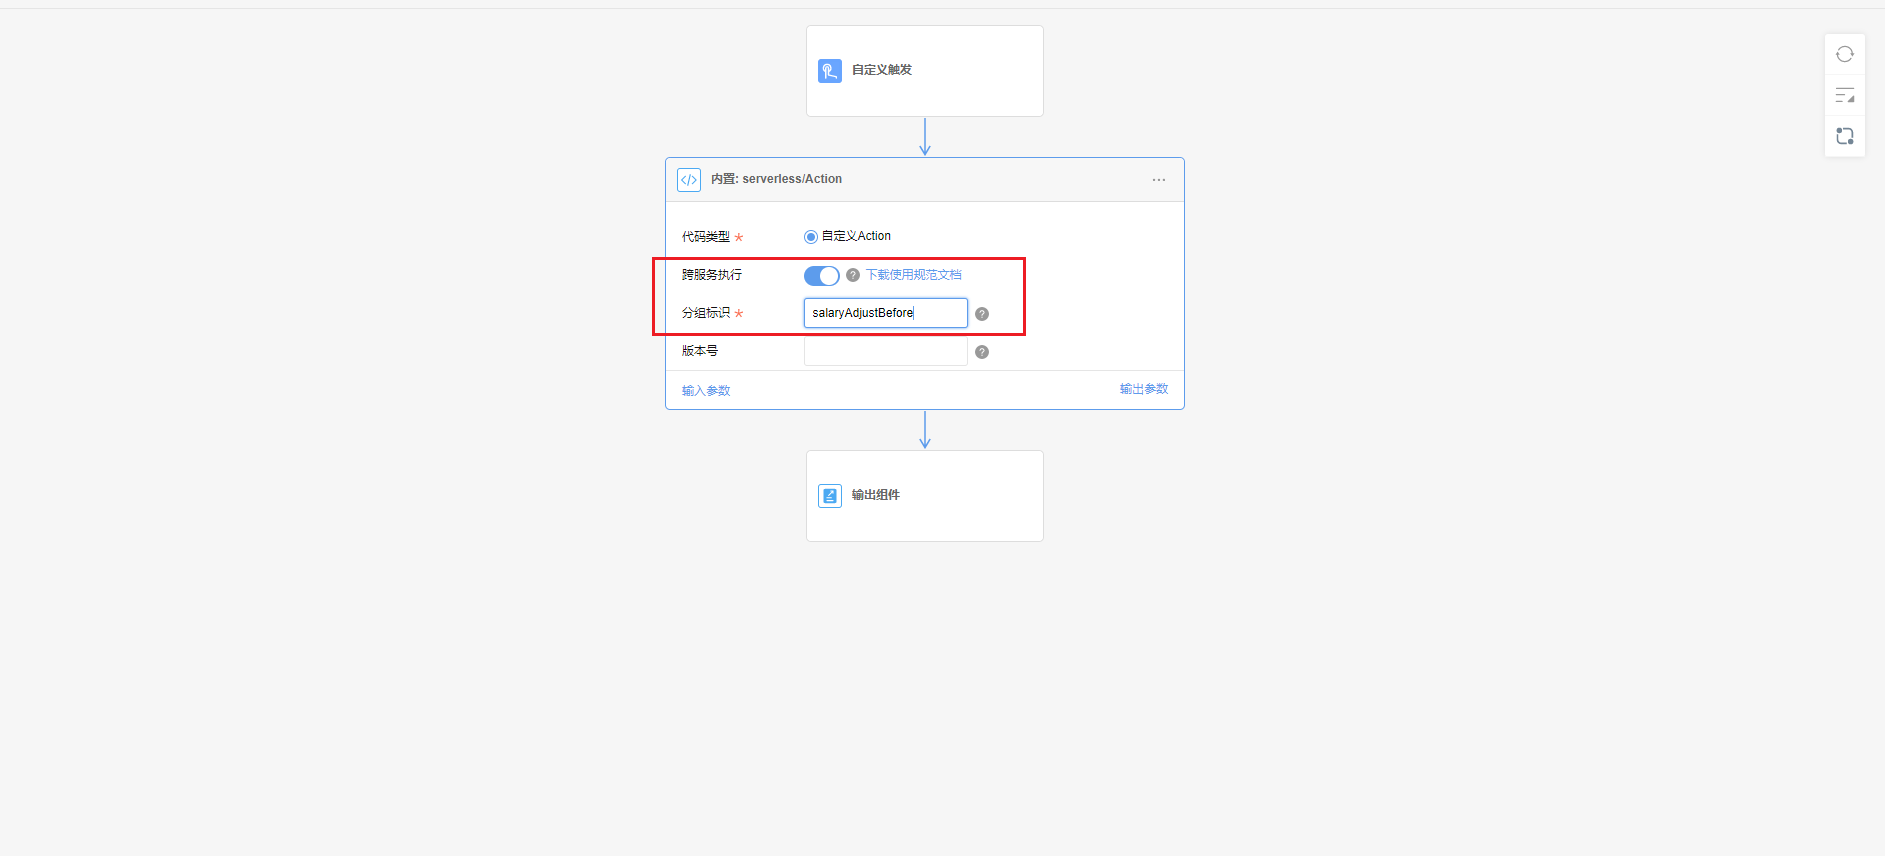Disable the 跨服务执行 toggle switch
Screen dimensions: 1885x856
coord(822,276)
